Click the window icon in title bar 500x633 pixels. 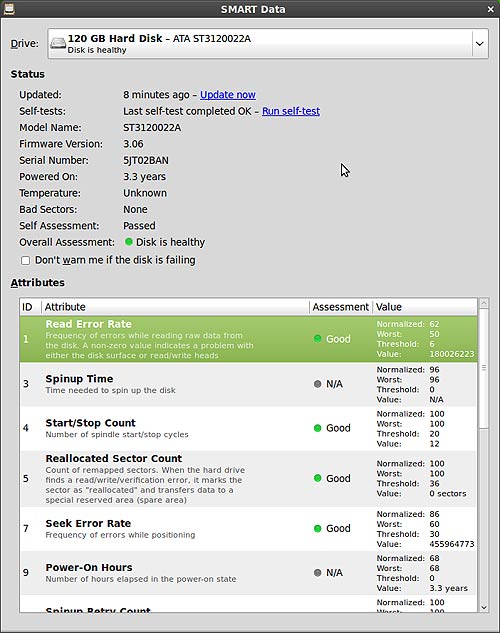pyautogui.click(x=9, y=8)
